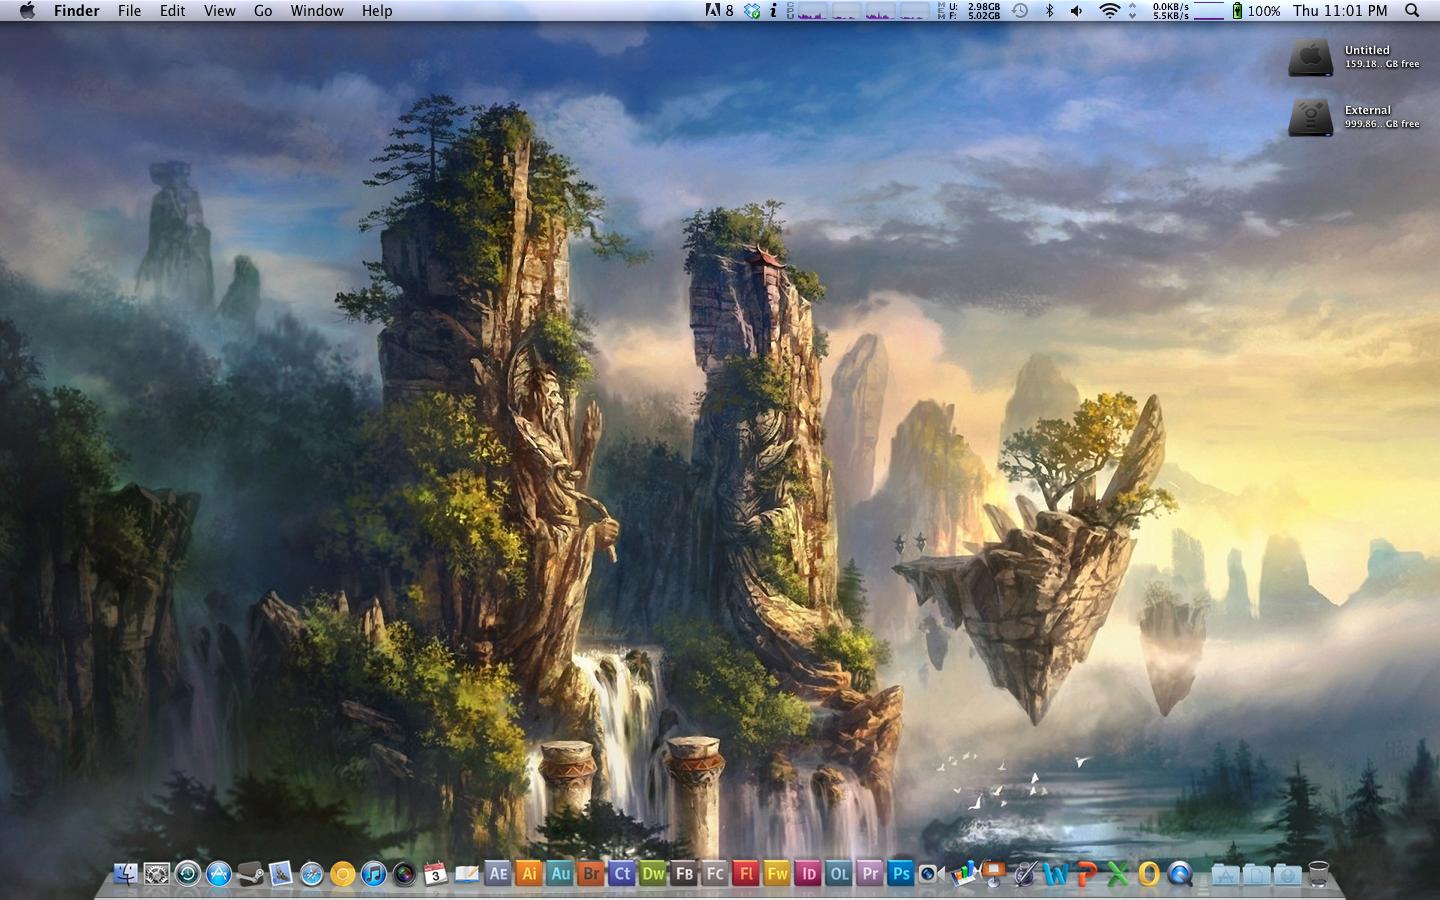Click the Adobe updater menu bar icon
Screen dimensions: 1440x900
(x=719, y=11)
